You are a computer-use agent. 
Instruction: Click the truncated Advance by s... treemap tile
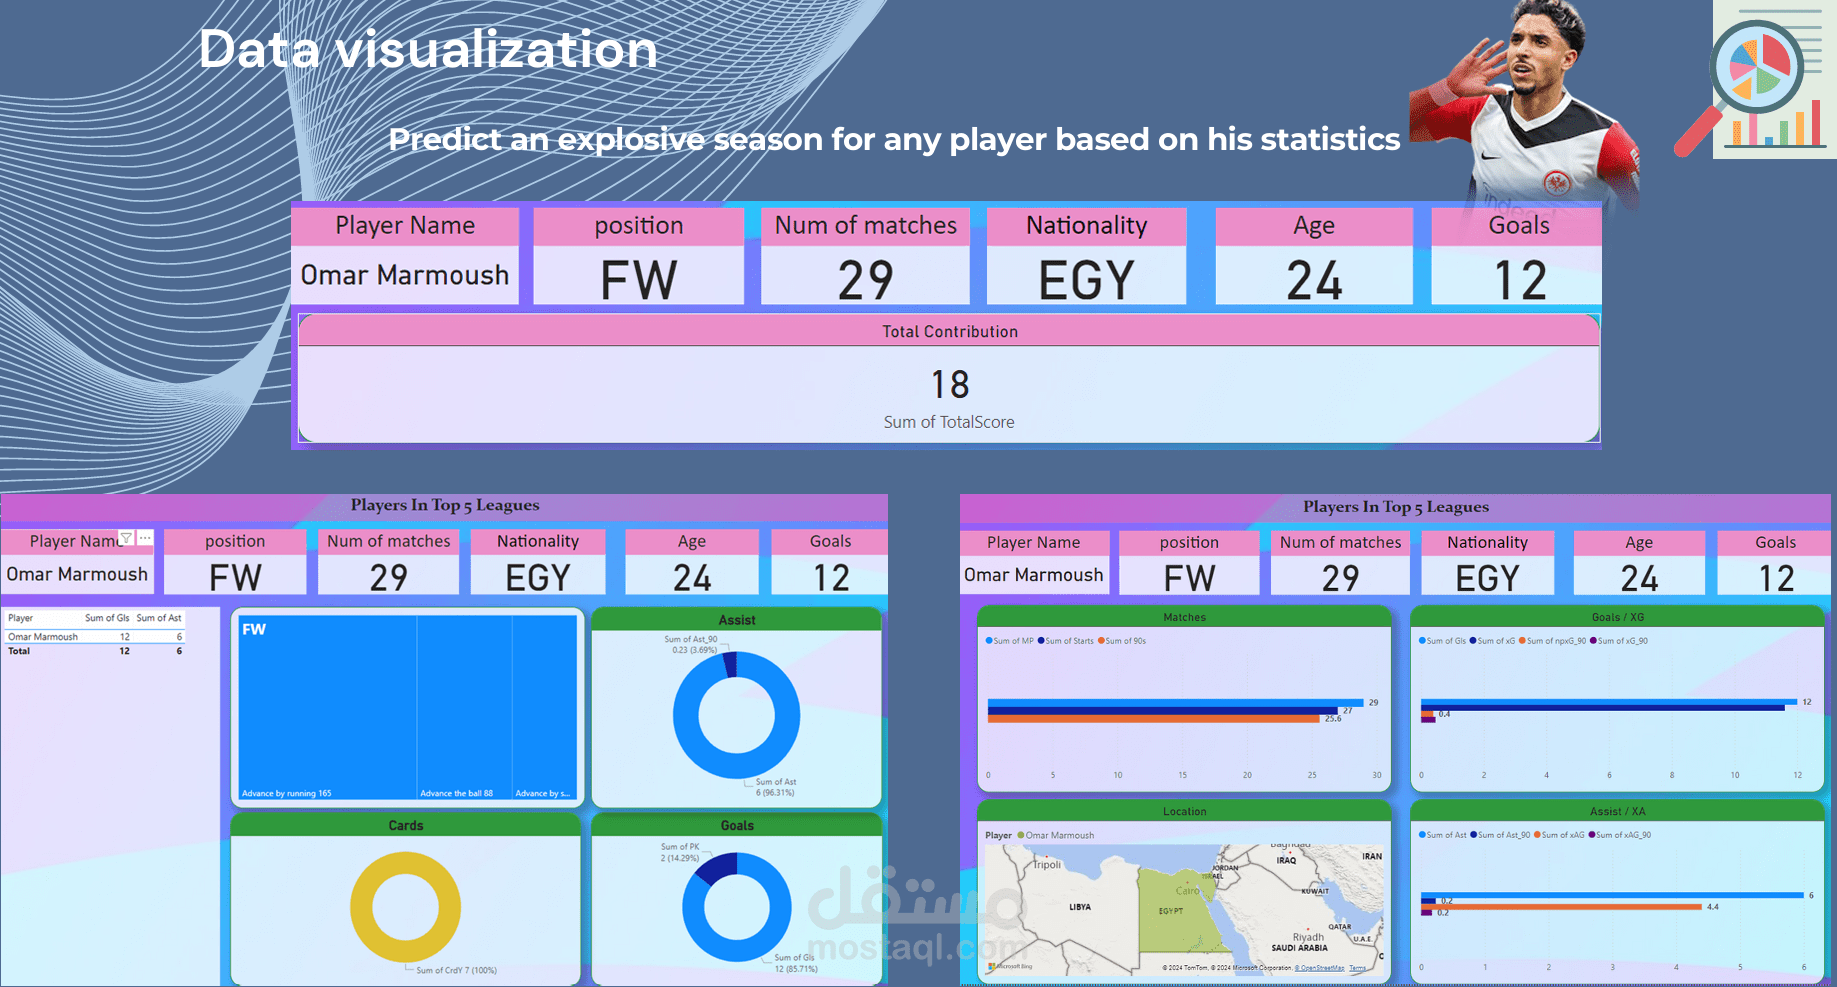[545, 707]
